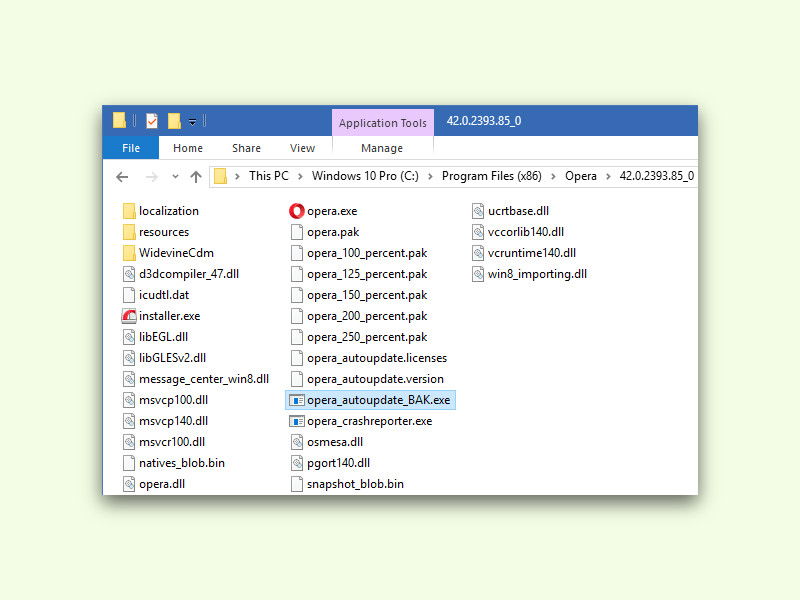
Task: Click the ucrtbase.dll file icon
Action: pyautogui.click(x=478, y=211)
